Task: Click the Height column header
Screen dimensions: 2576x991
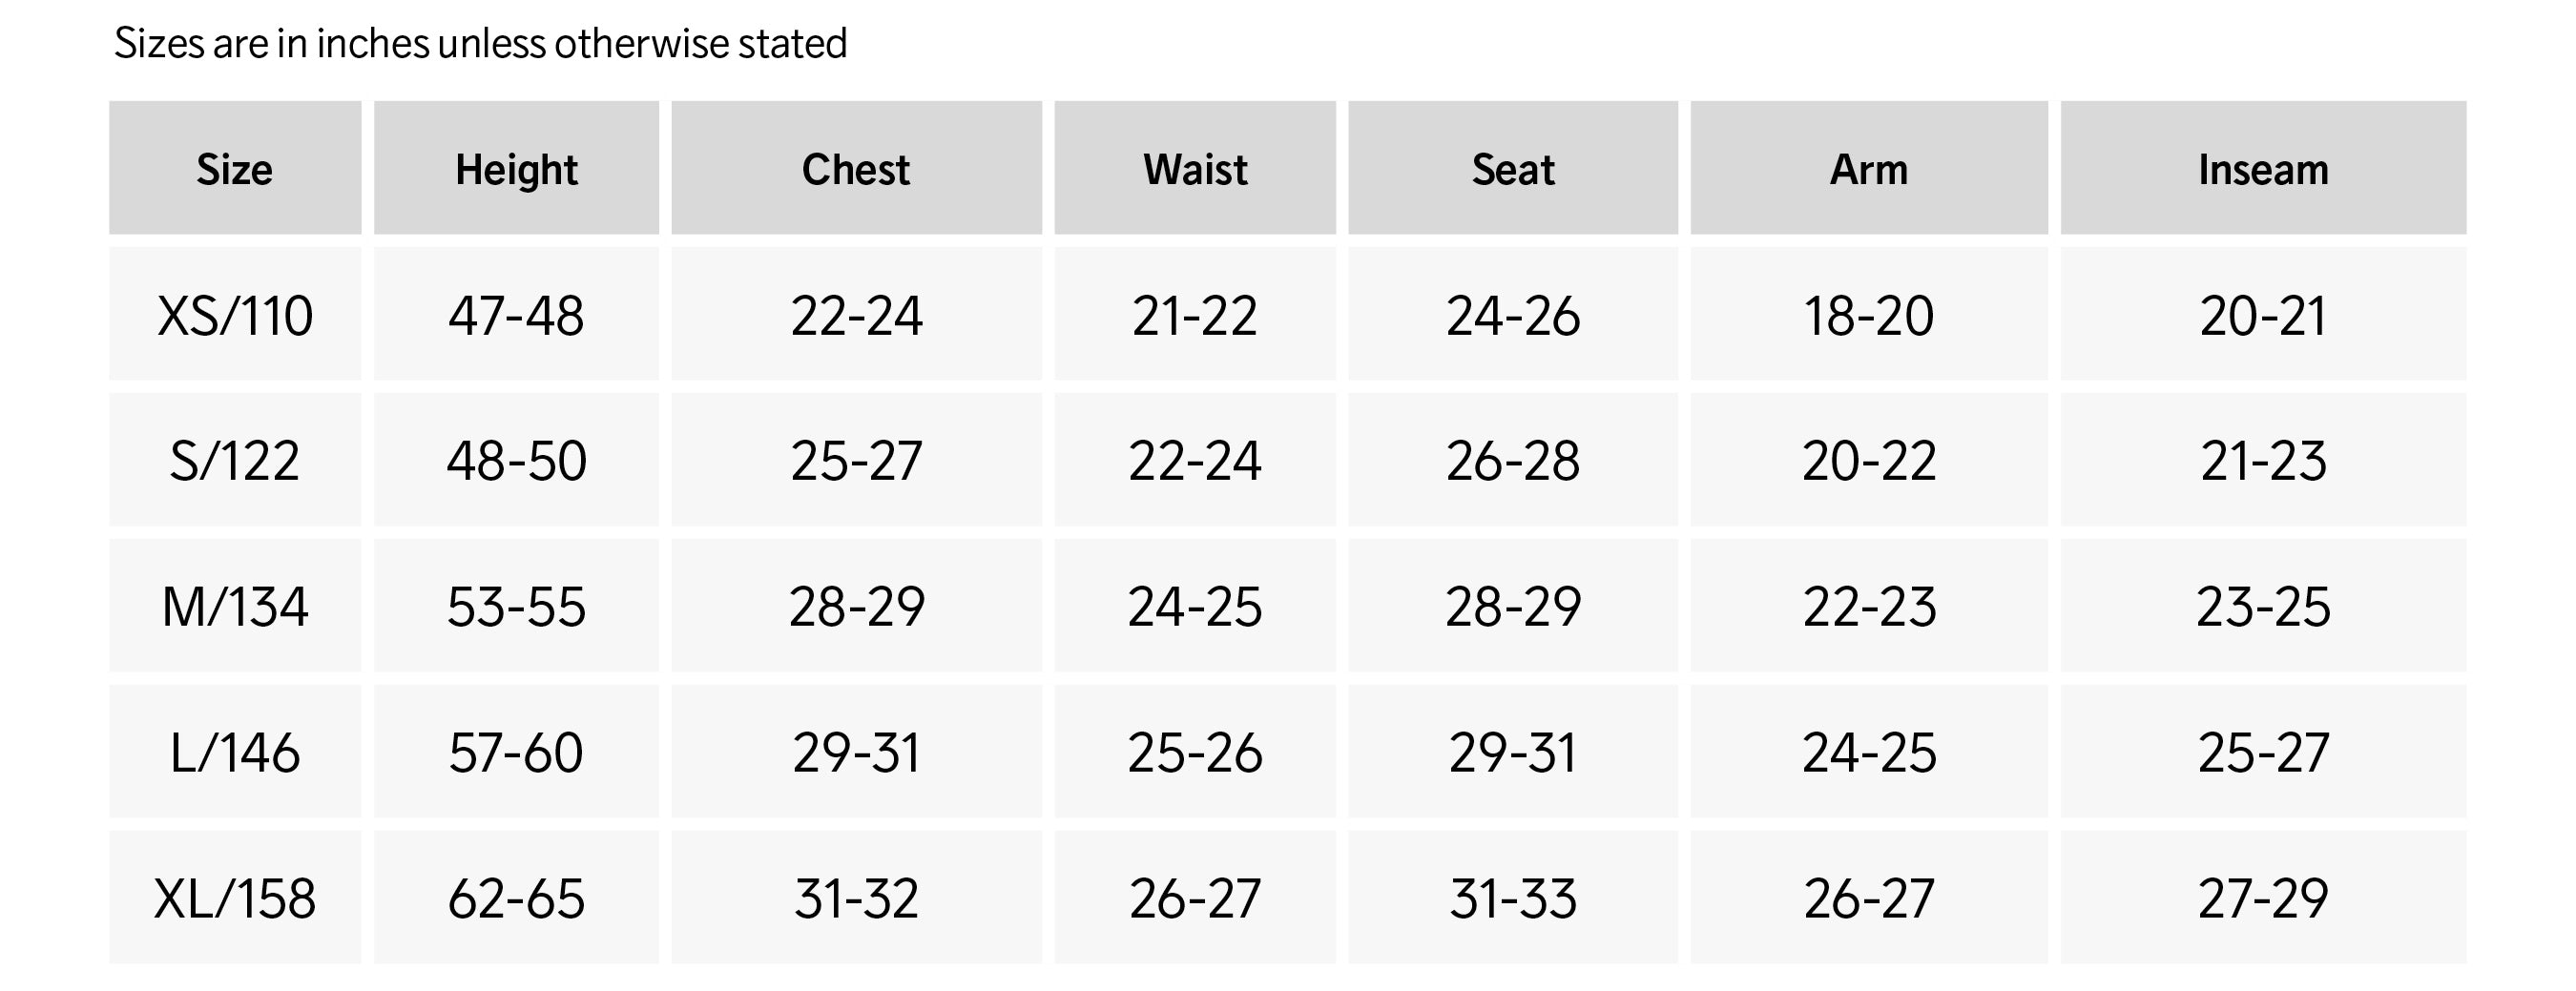Action: [516, 169]
